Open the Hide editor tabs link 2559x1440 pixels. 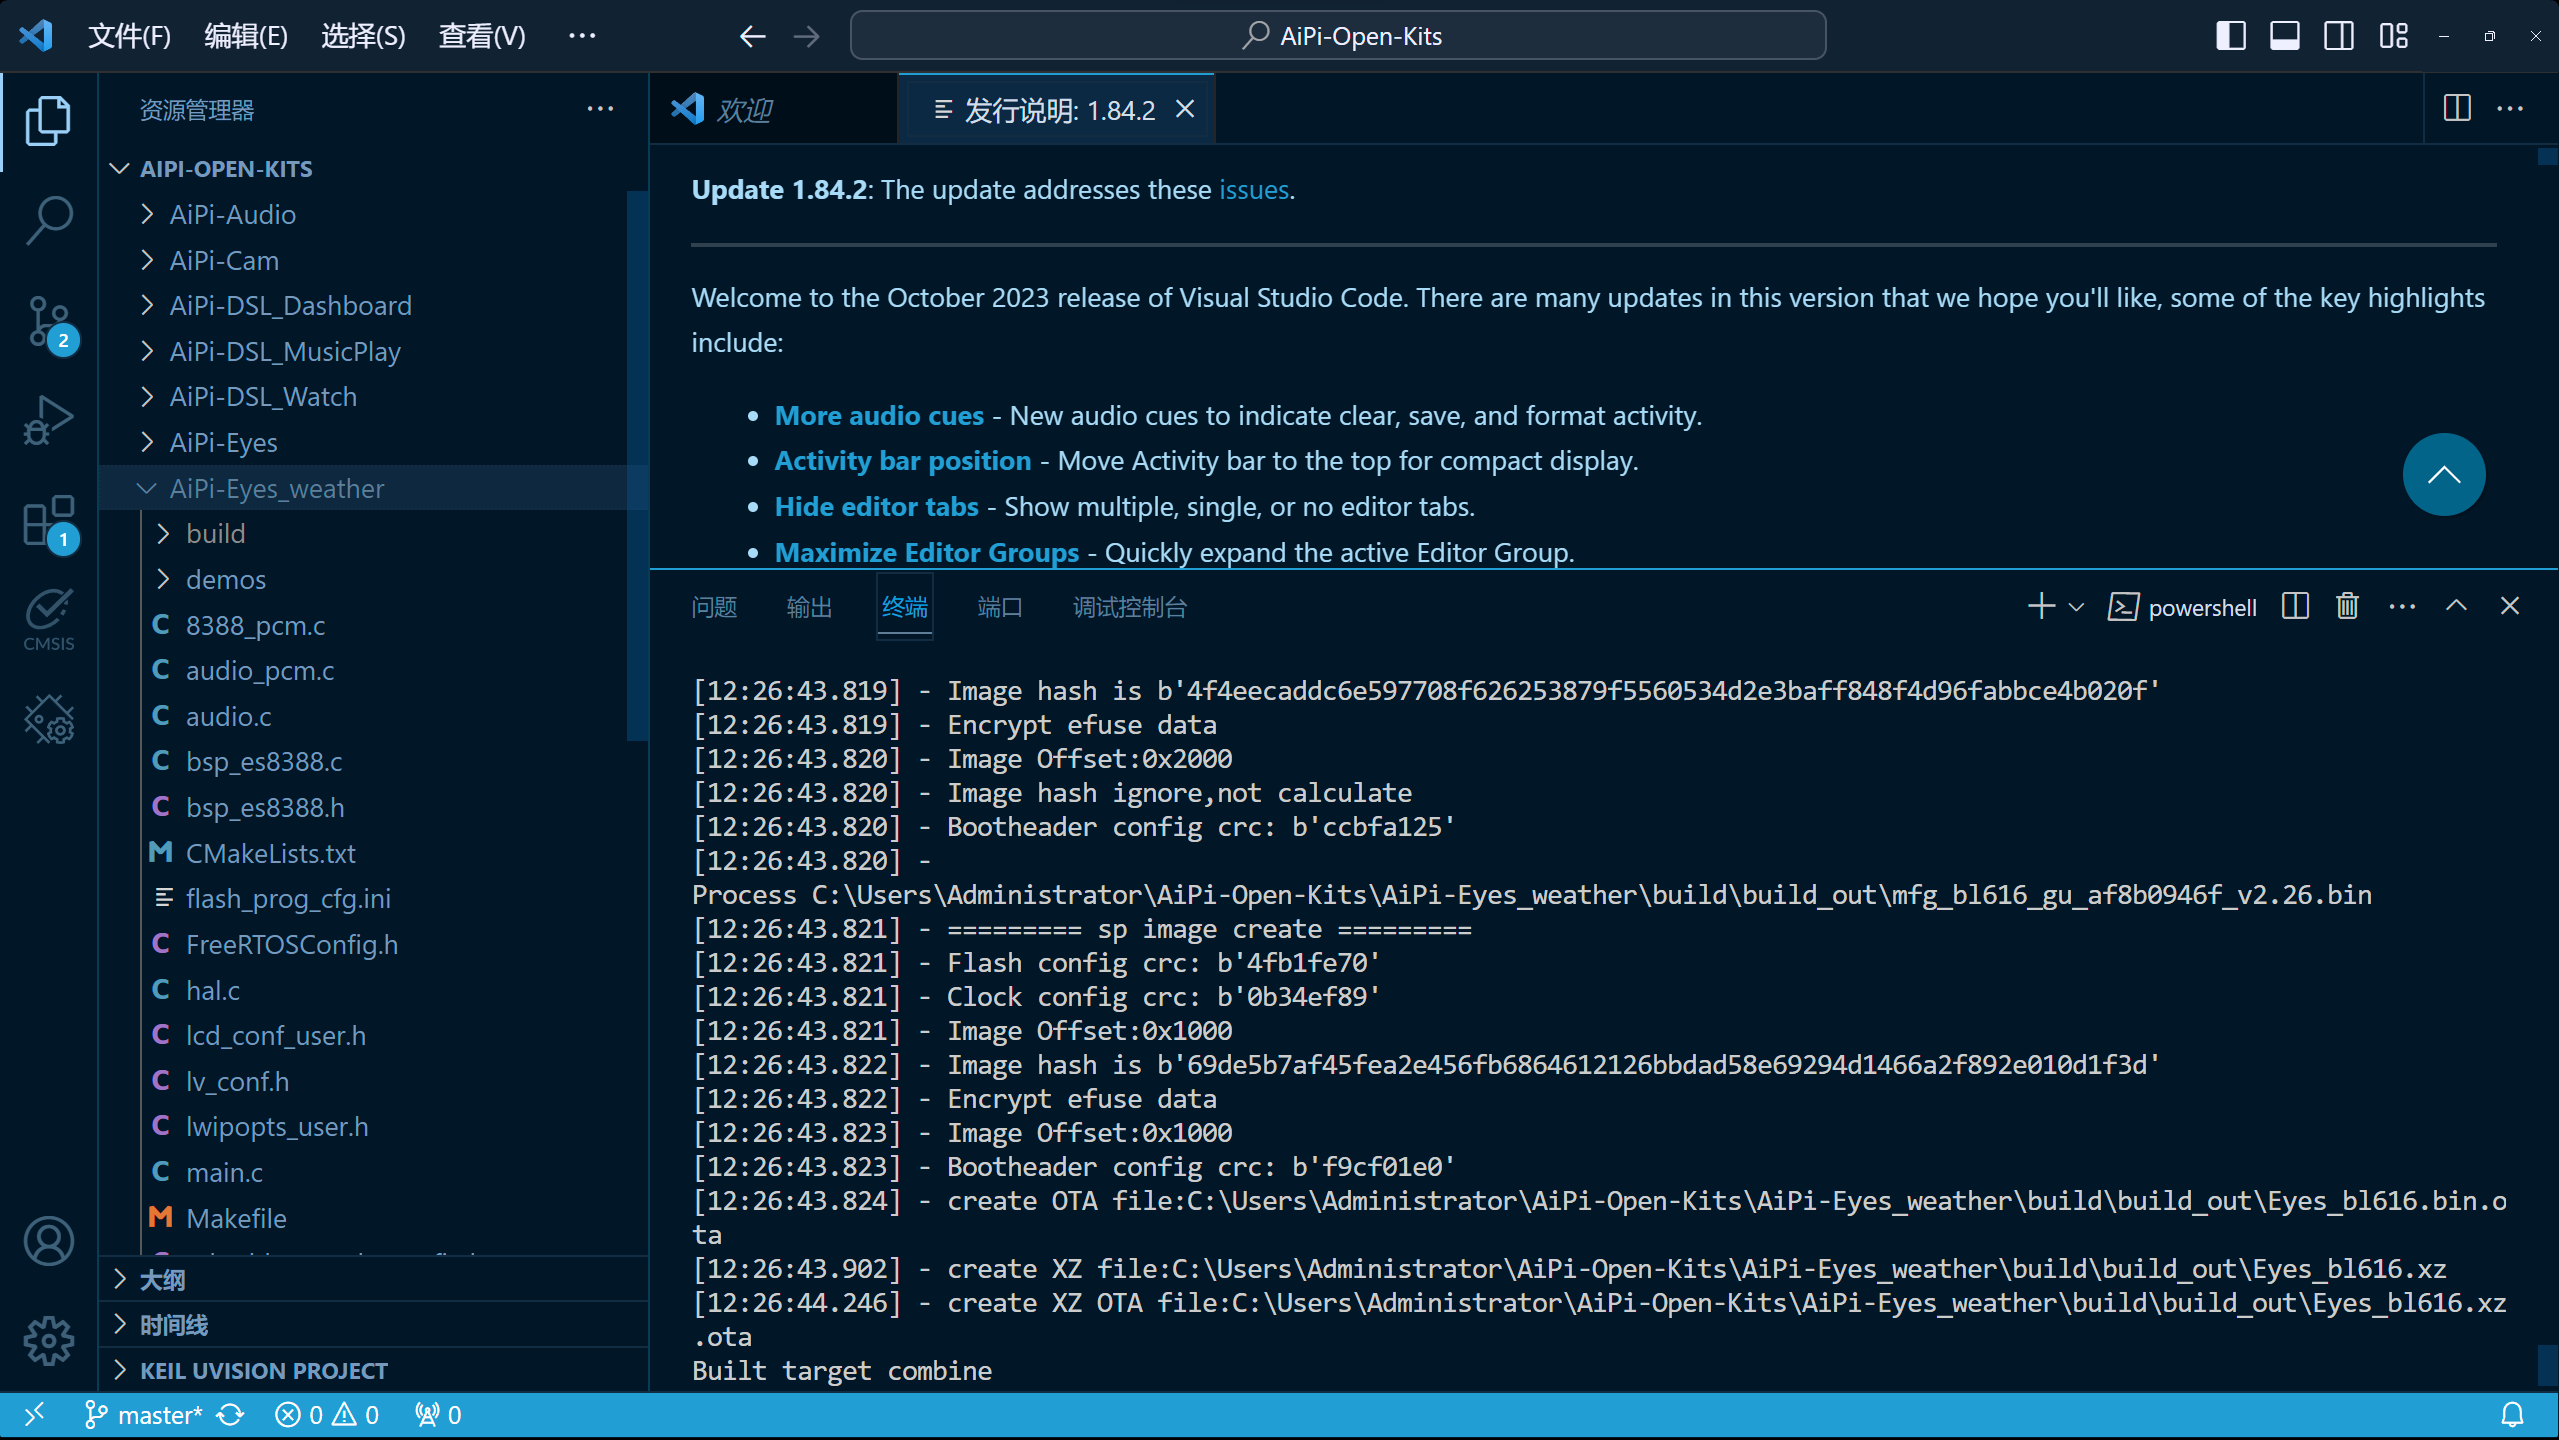(x=876, y=506)
